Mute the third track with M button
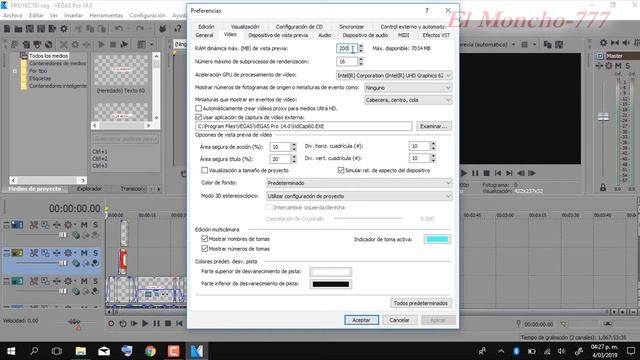The image size is (640, 360). point(84,281)
